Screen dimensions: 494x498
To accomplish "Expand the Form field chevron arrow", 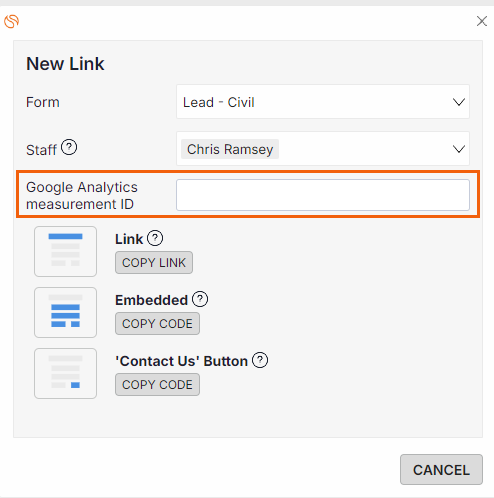I will pyautogui.click(x=459, y=102).
